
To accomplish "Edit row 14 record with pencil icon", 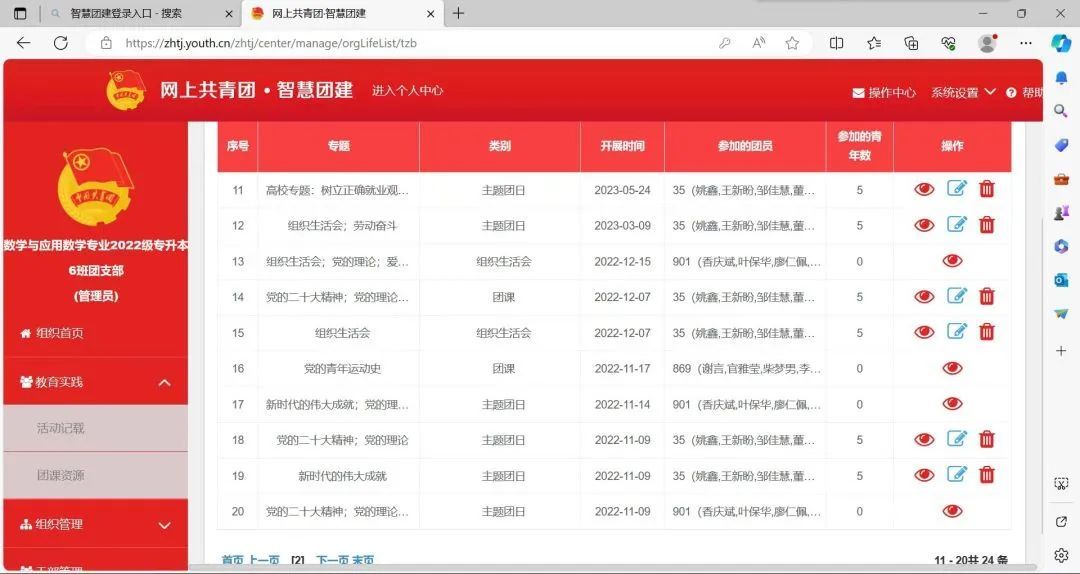I will click(957, 296).
